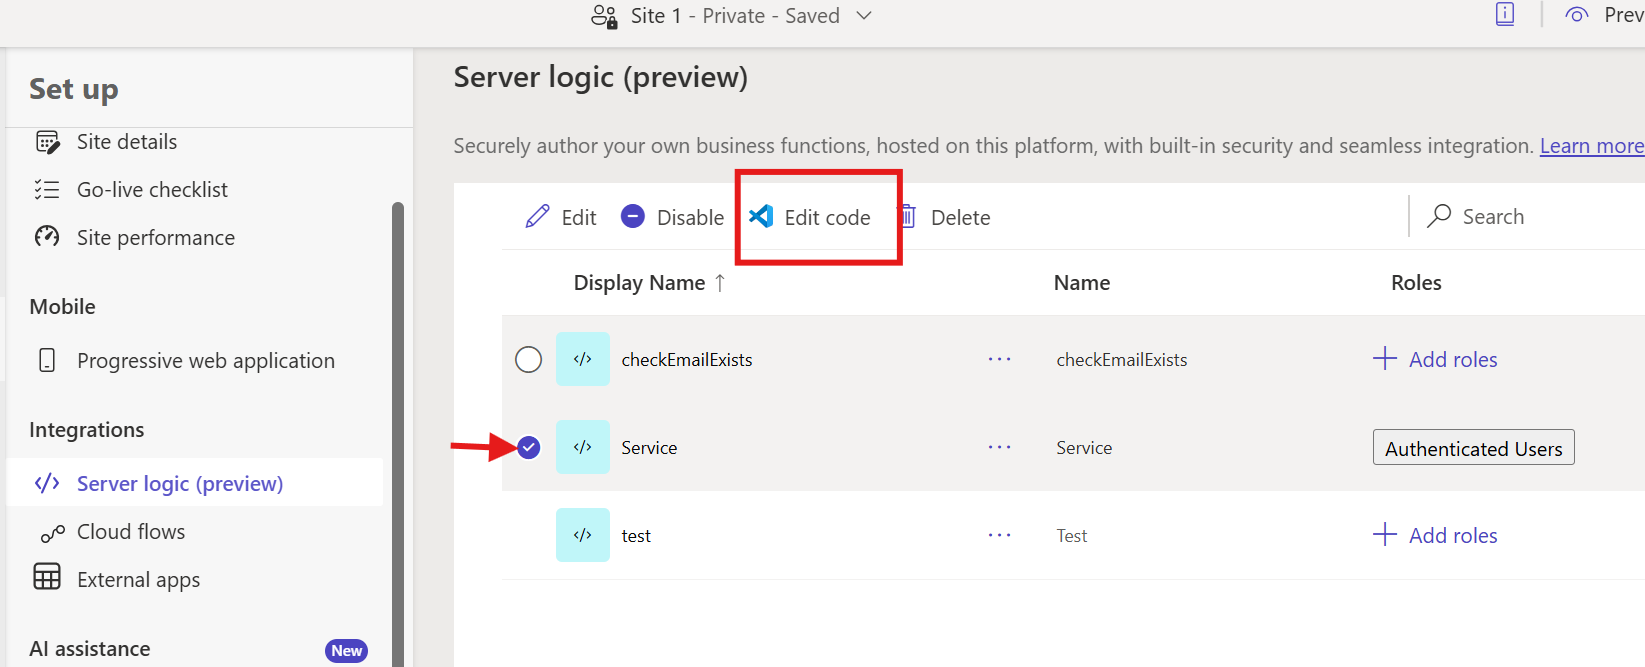
Task: Sort by Display Name column header
Action: [640, 283]
